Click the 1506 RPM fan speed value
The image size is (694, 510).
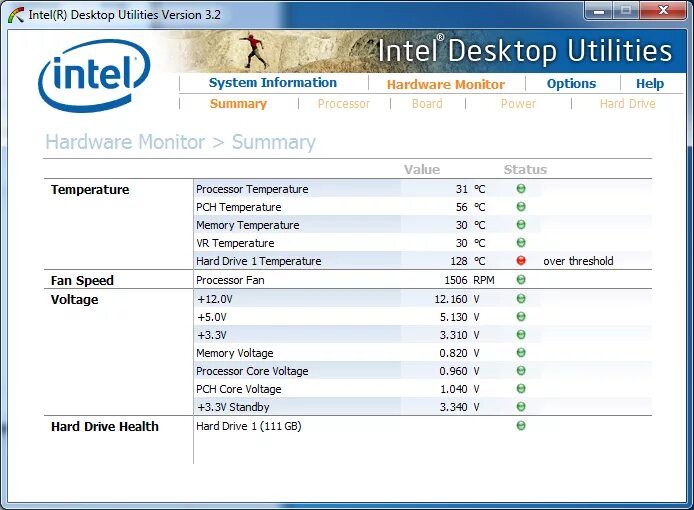coord(469,280)
